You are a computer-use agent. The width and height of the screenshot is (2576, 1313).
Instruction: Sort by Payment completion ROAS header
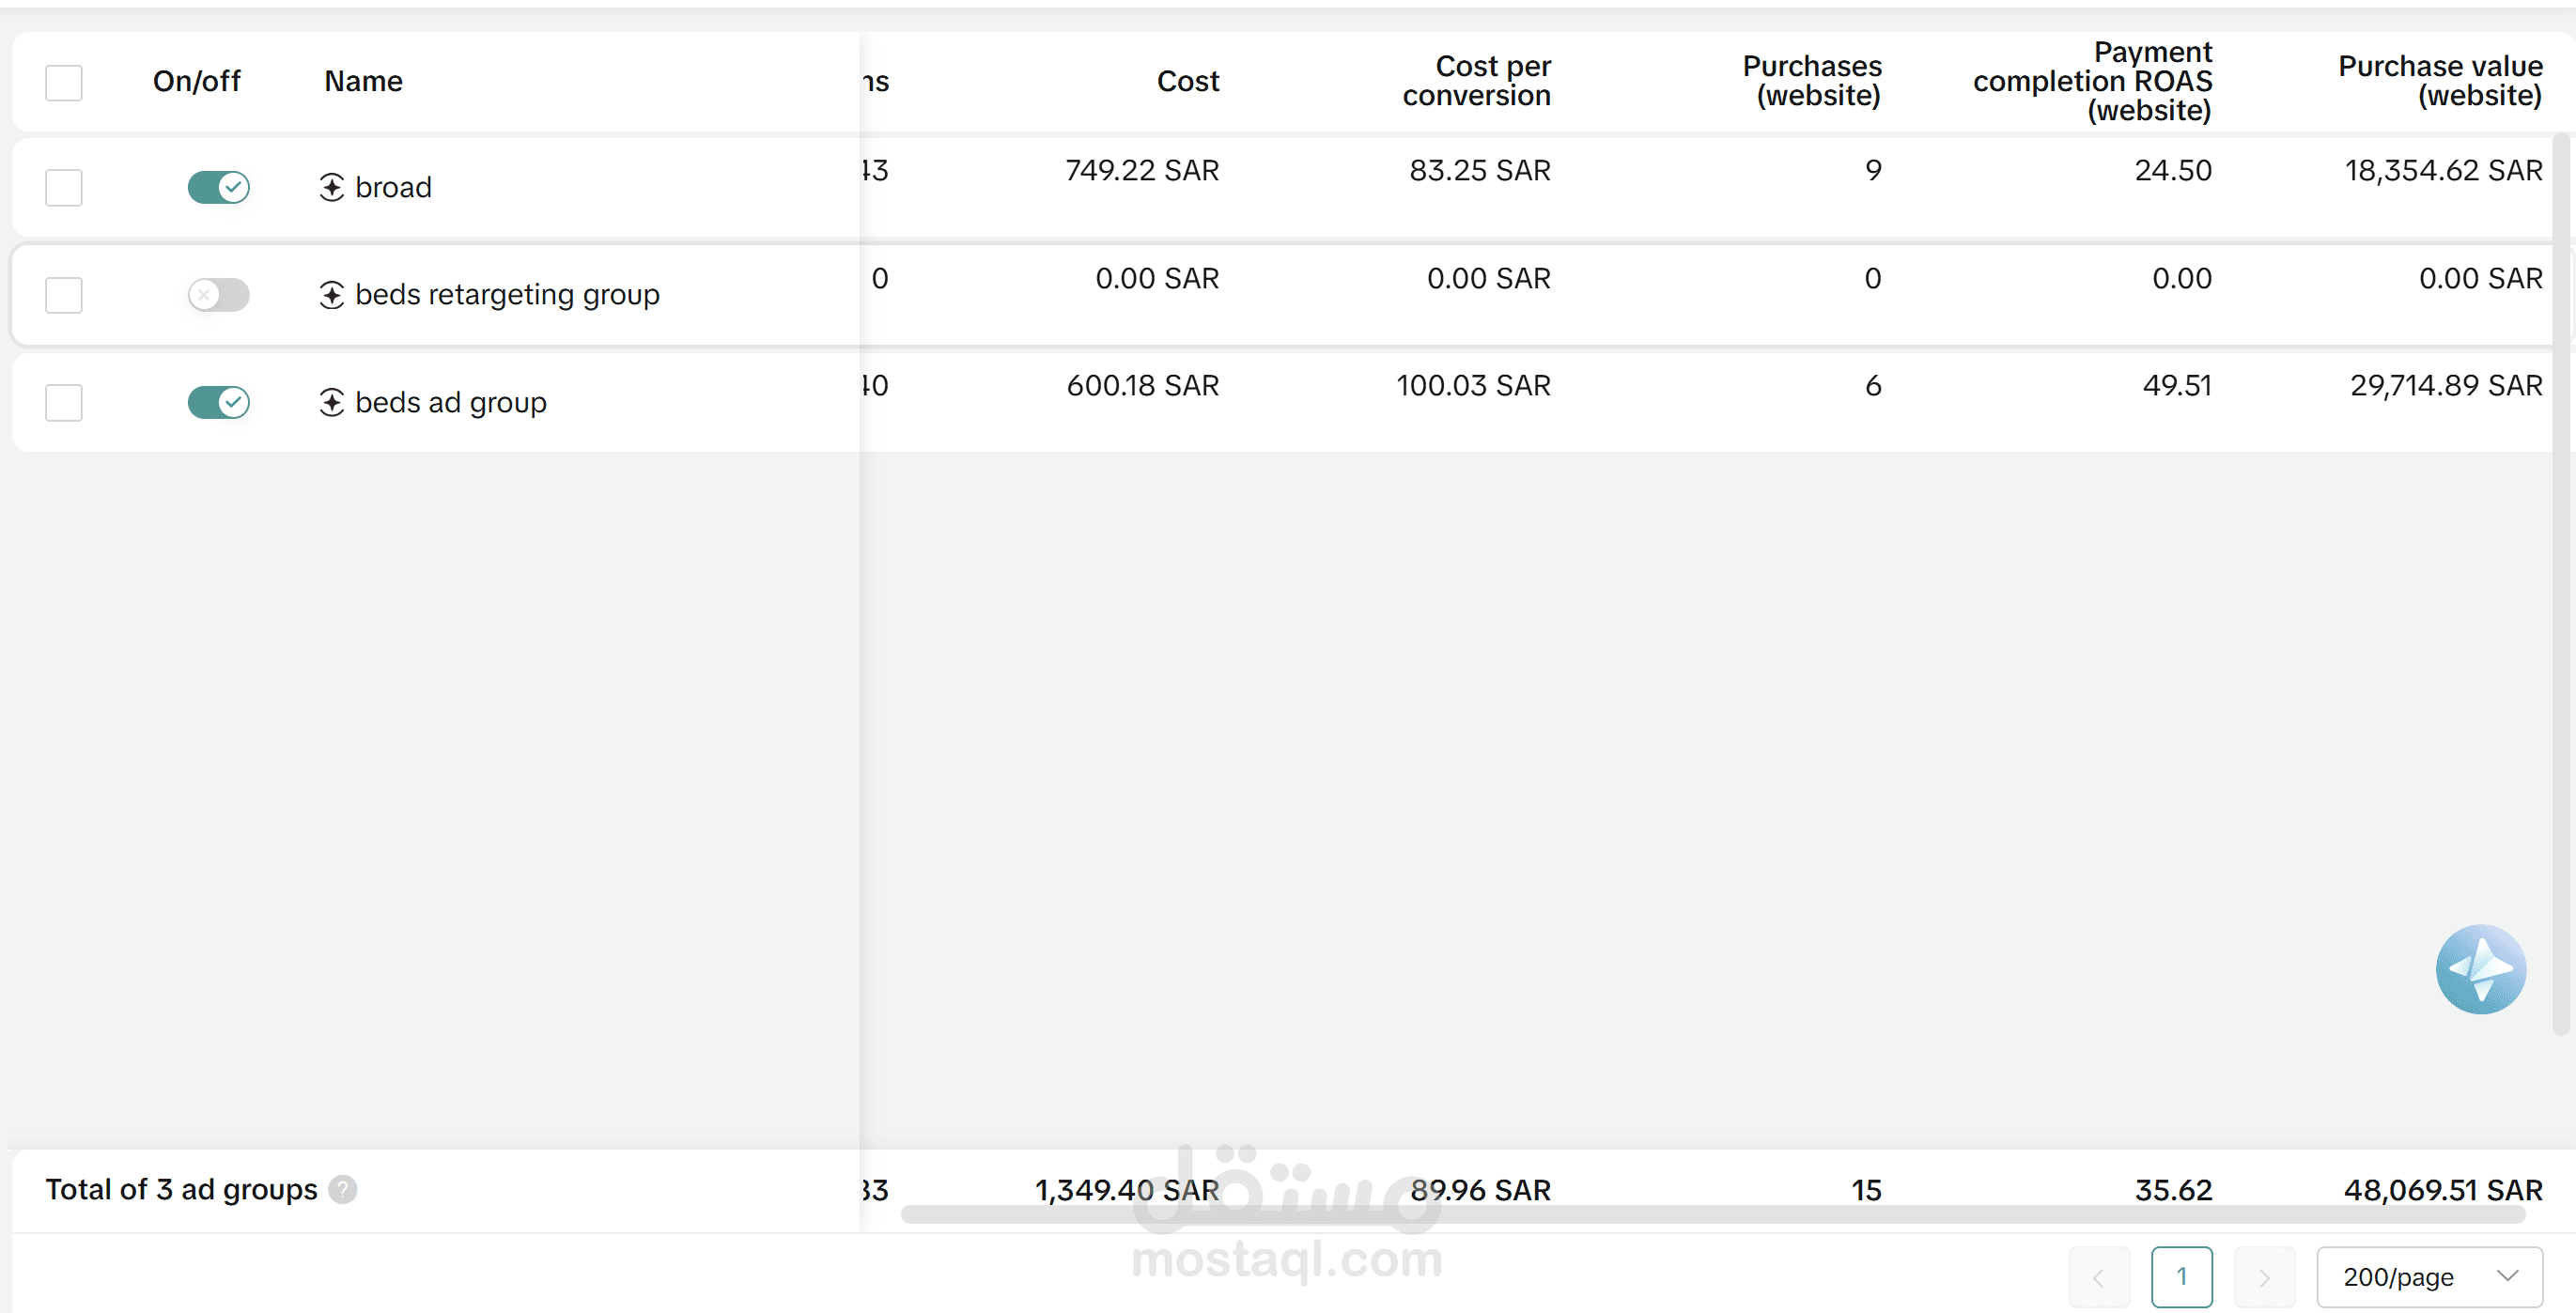tap(2092, 81)
